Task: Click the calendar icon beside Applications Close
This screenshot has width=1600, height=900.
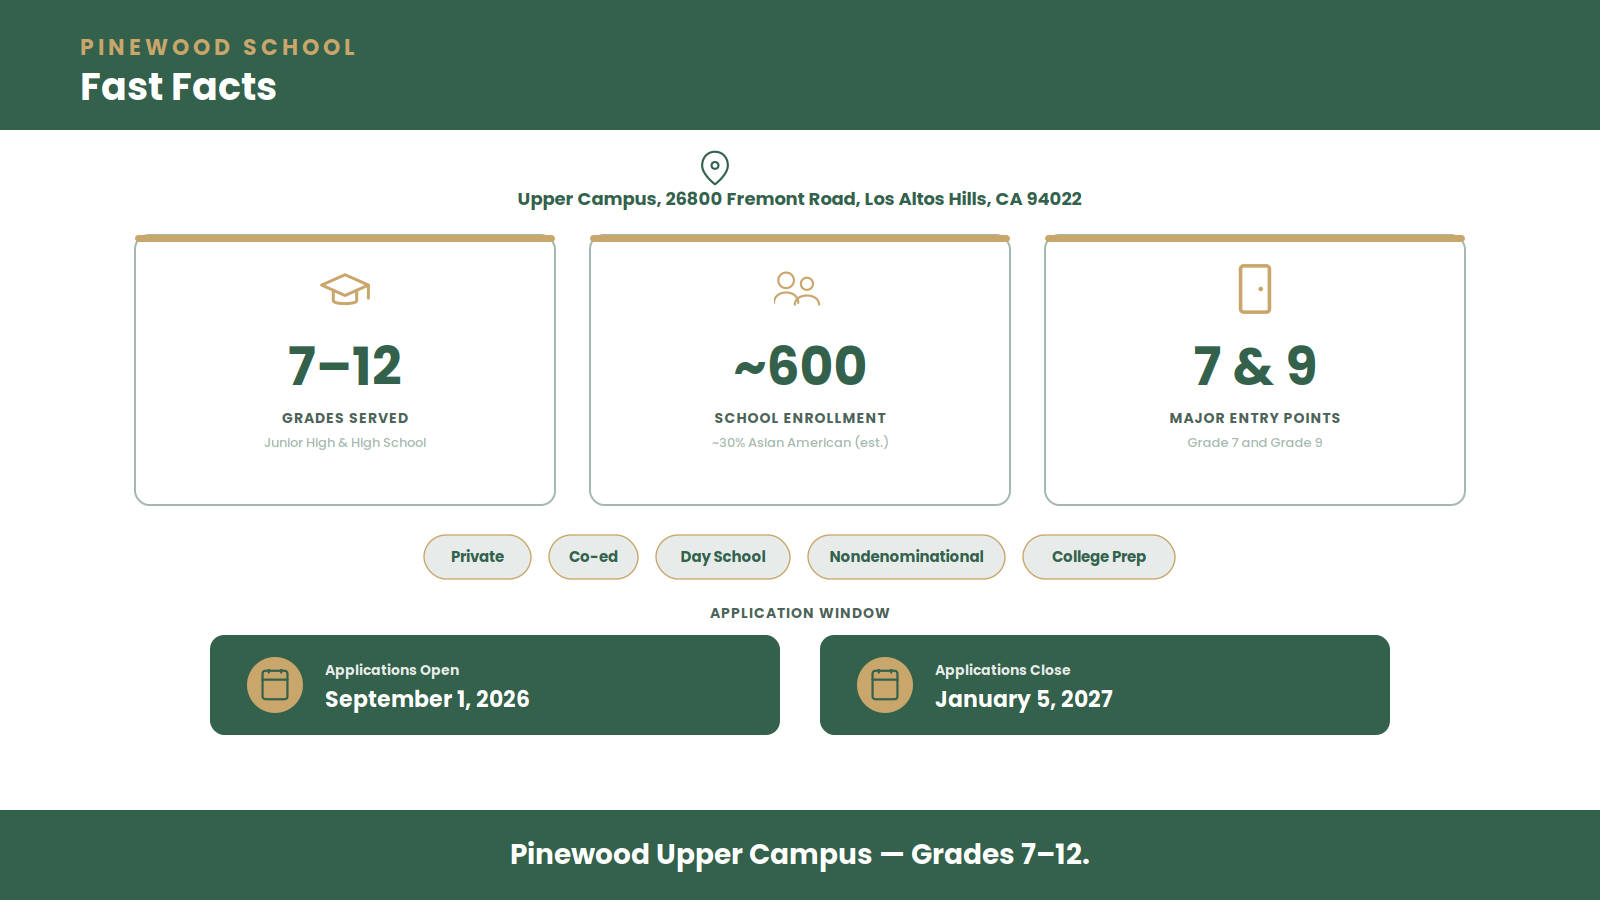Action: click(885, 685)
